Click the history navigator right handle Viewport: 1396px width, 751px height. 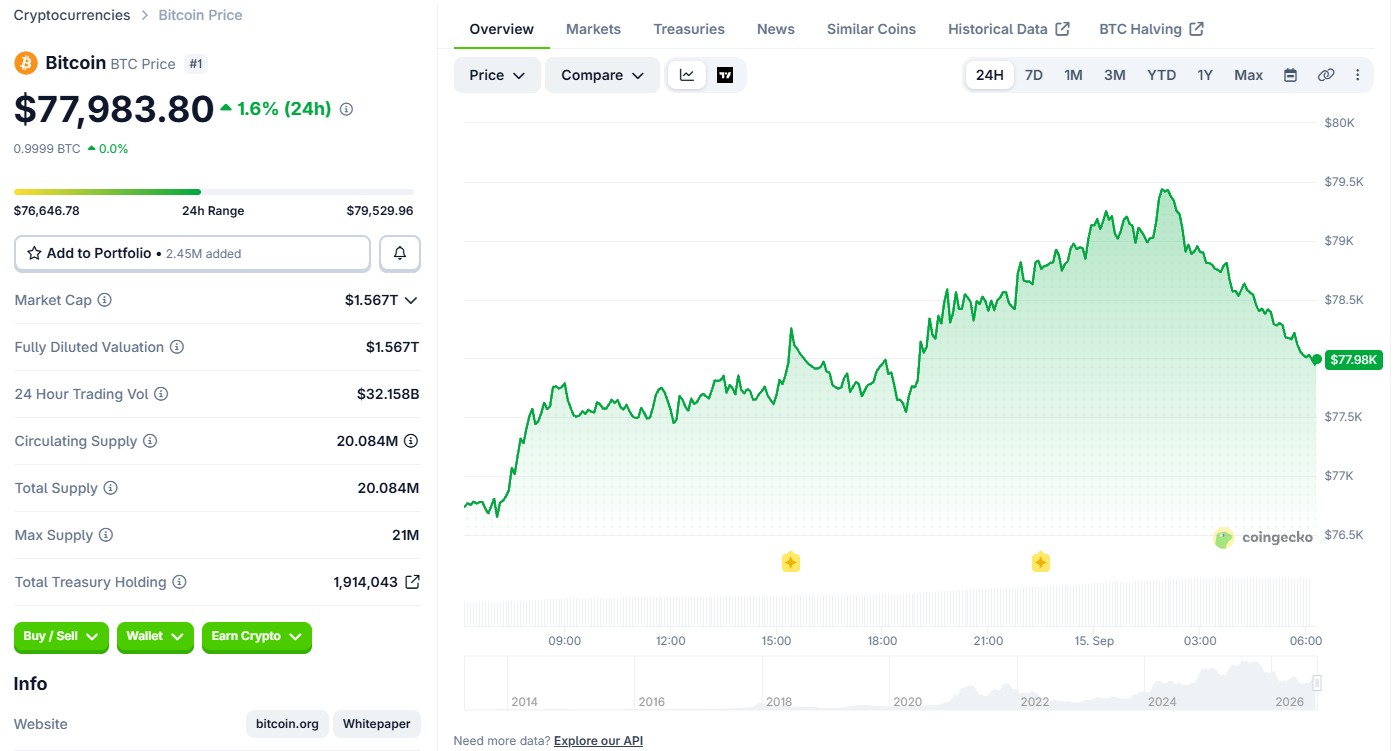[1317, 683]
